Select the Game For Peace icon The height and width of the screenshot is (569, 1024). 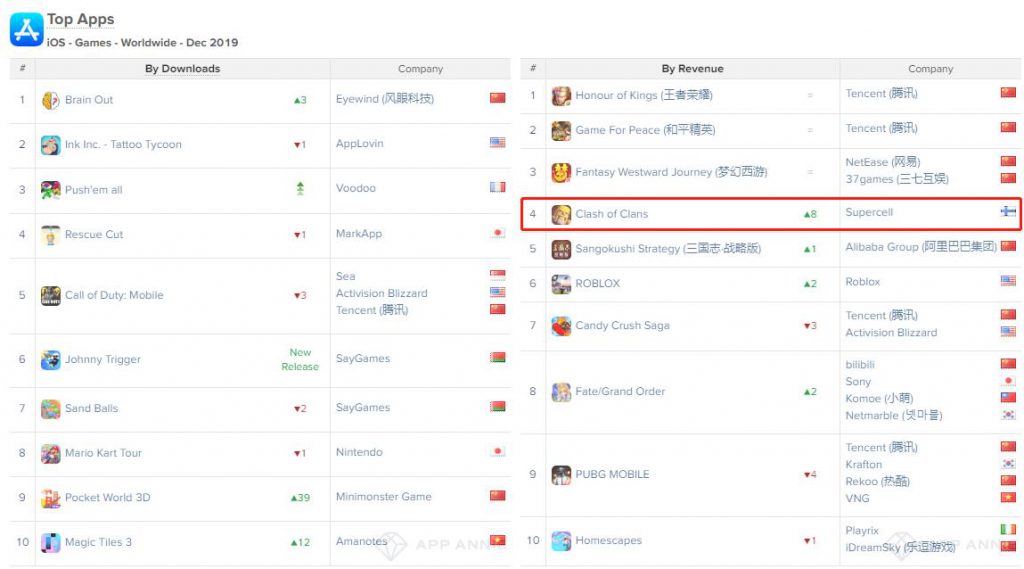click(x=561, y=130)
